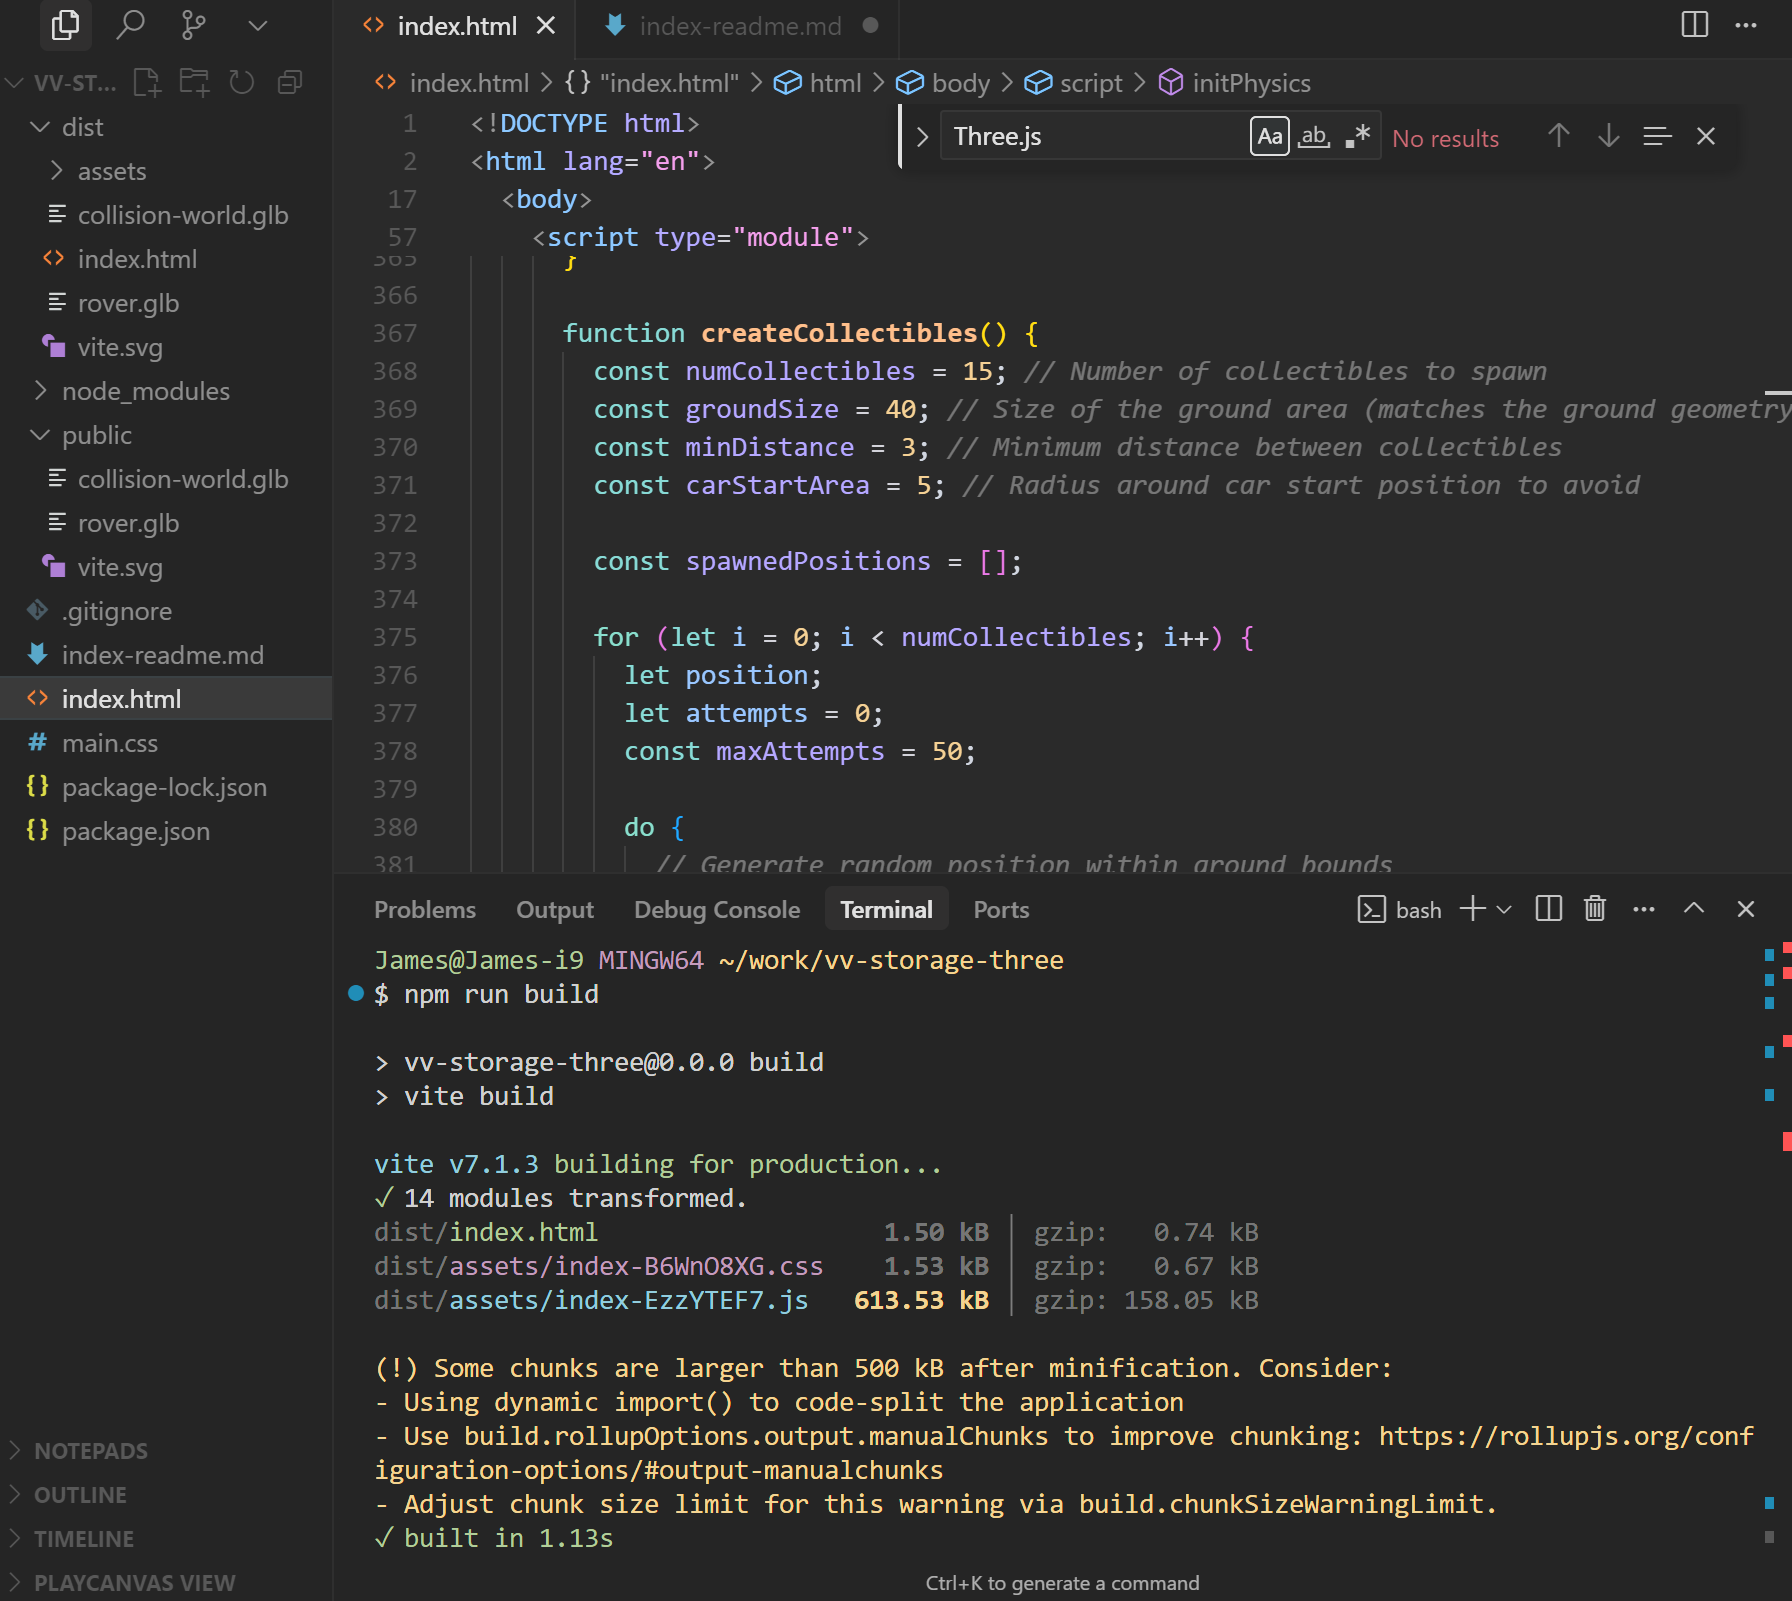
Task: Switch to the index-readme.md editor tab
Action: tap(740, 26)
